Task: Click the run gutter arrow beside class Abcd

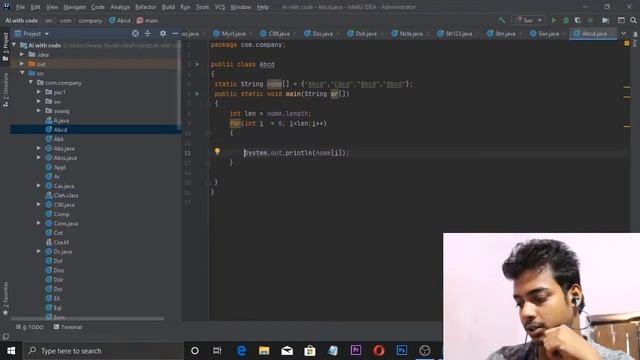Action: tap(197, 64)
